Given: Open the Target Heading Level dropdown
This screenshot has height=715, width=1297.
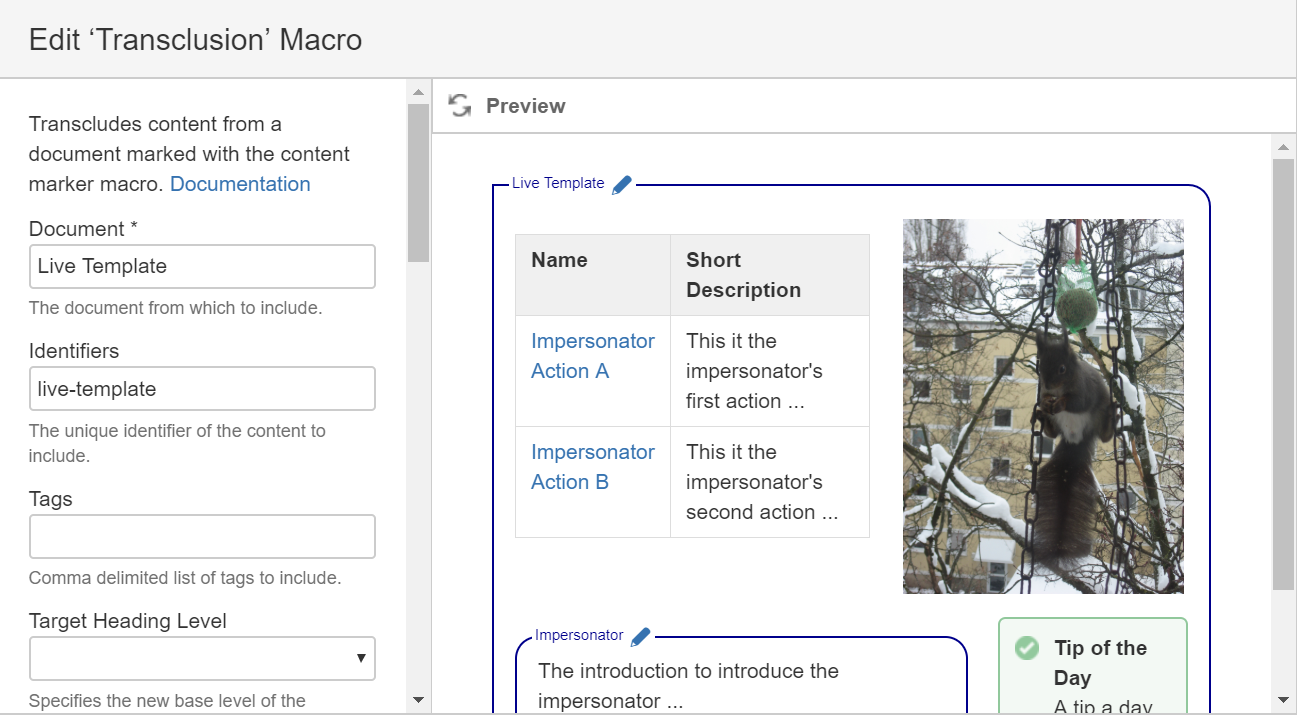Looking at the screenshot, I should (202, 658).
